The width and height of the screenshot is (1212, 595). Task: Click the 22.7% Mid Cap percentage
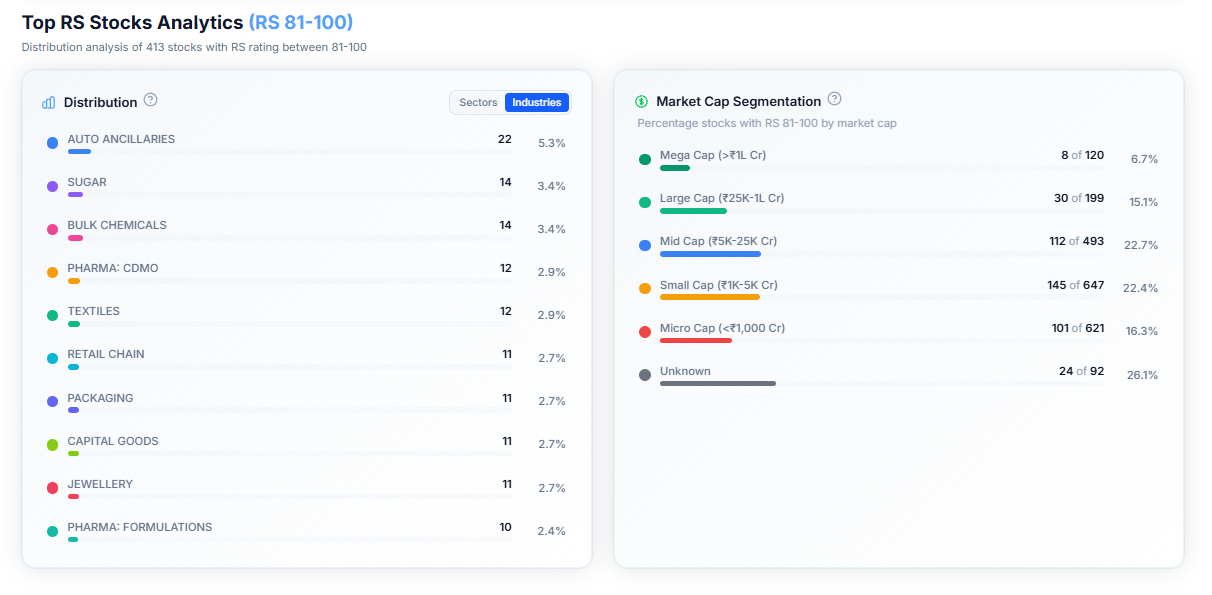pyautogui.click(x=1141, y=245)
